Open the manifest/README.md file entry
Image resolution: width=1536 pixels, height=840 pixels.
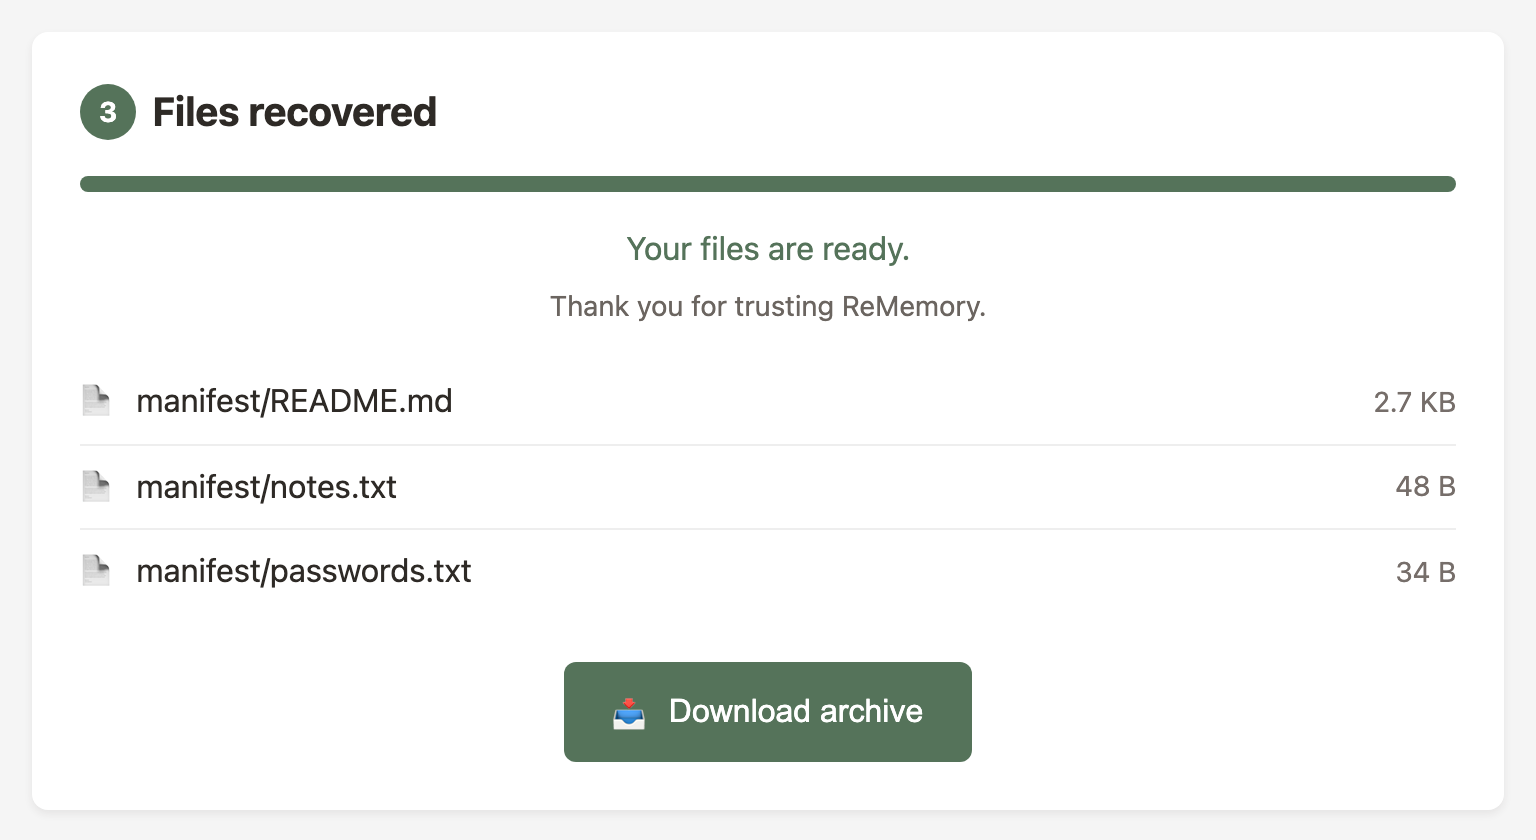tap(294, 400)
